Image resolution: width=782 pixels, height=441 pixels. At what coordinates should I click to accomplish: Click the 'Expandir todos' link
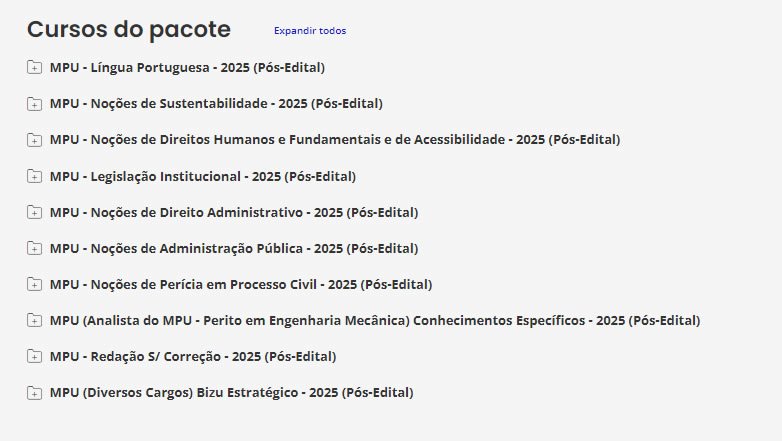coord(310,31)
